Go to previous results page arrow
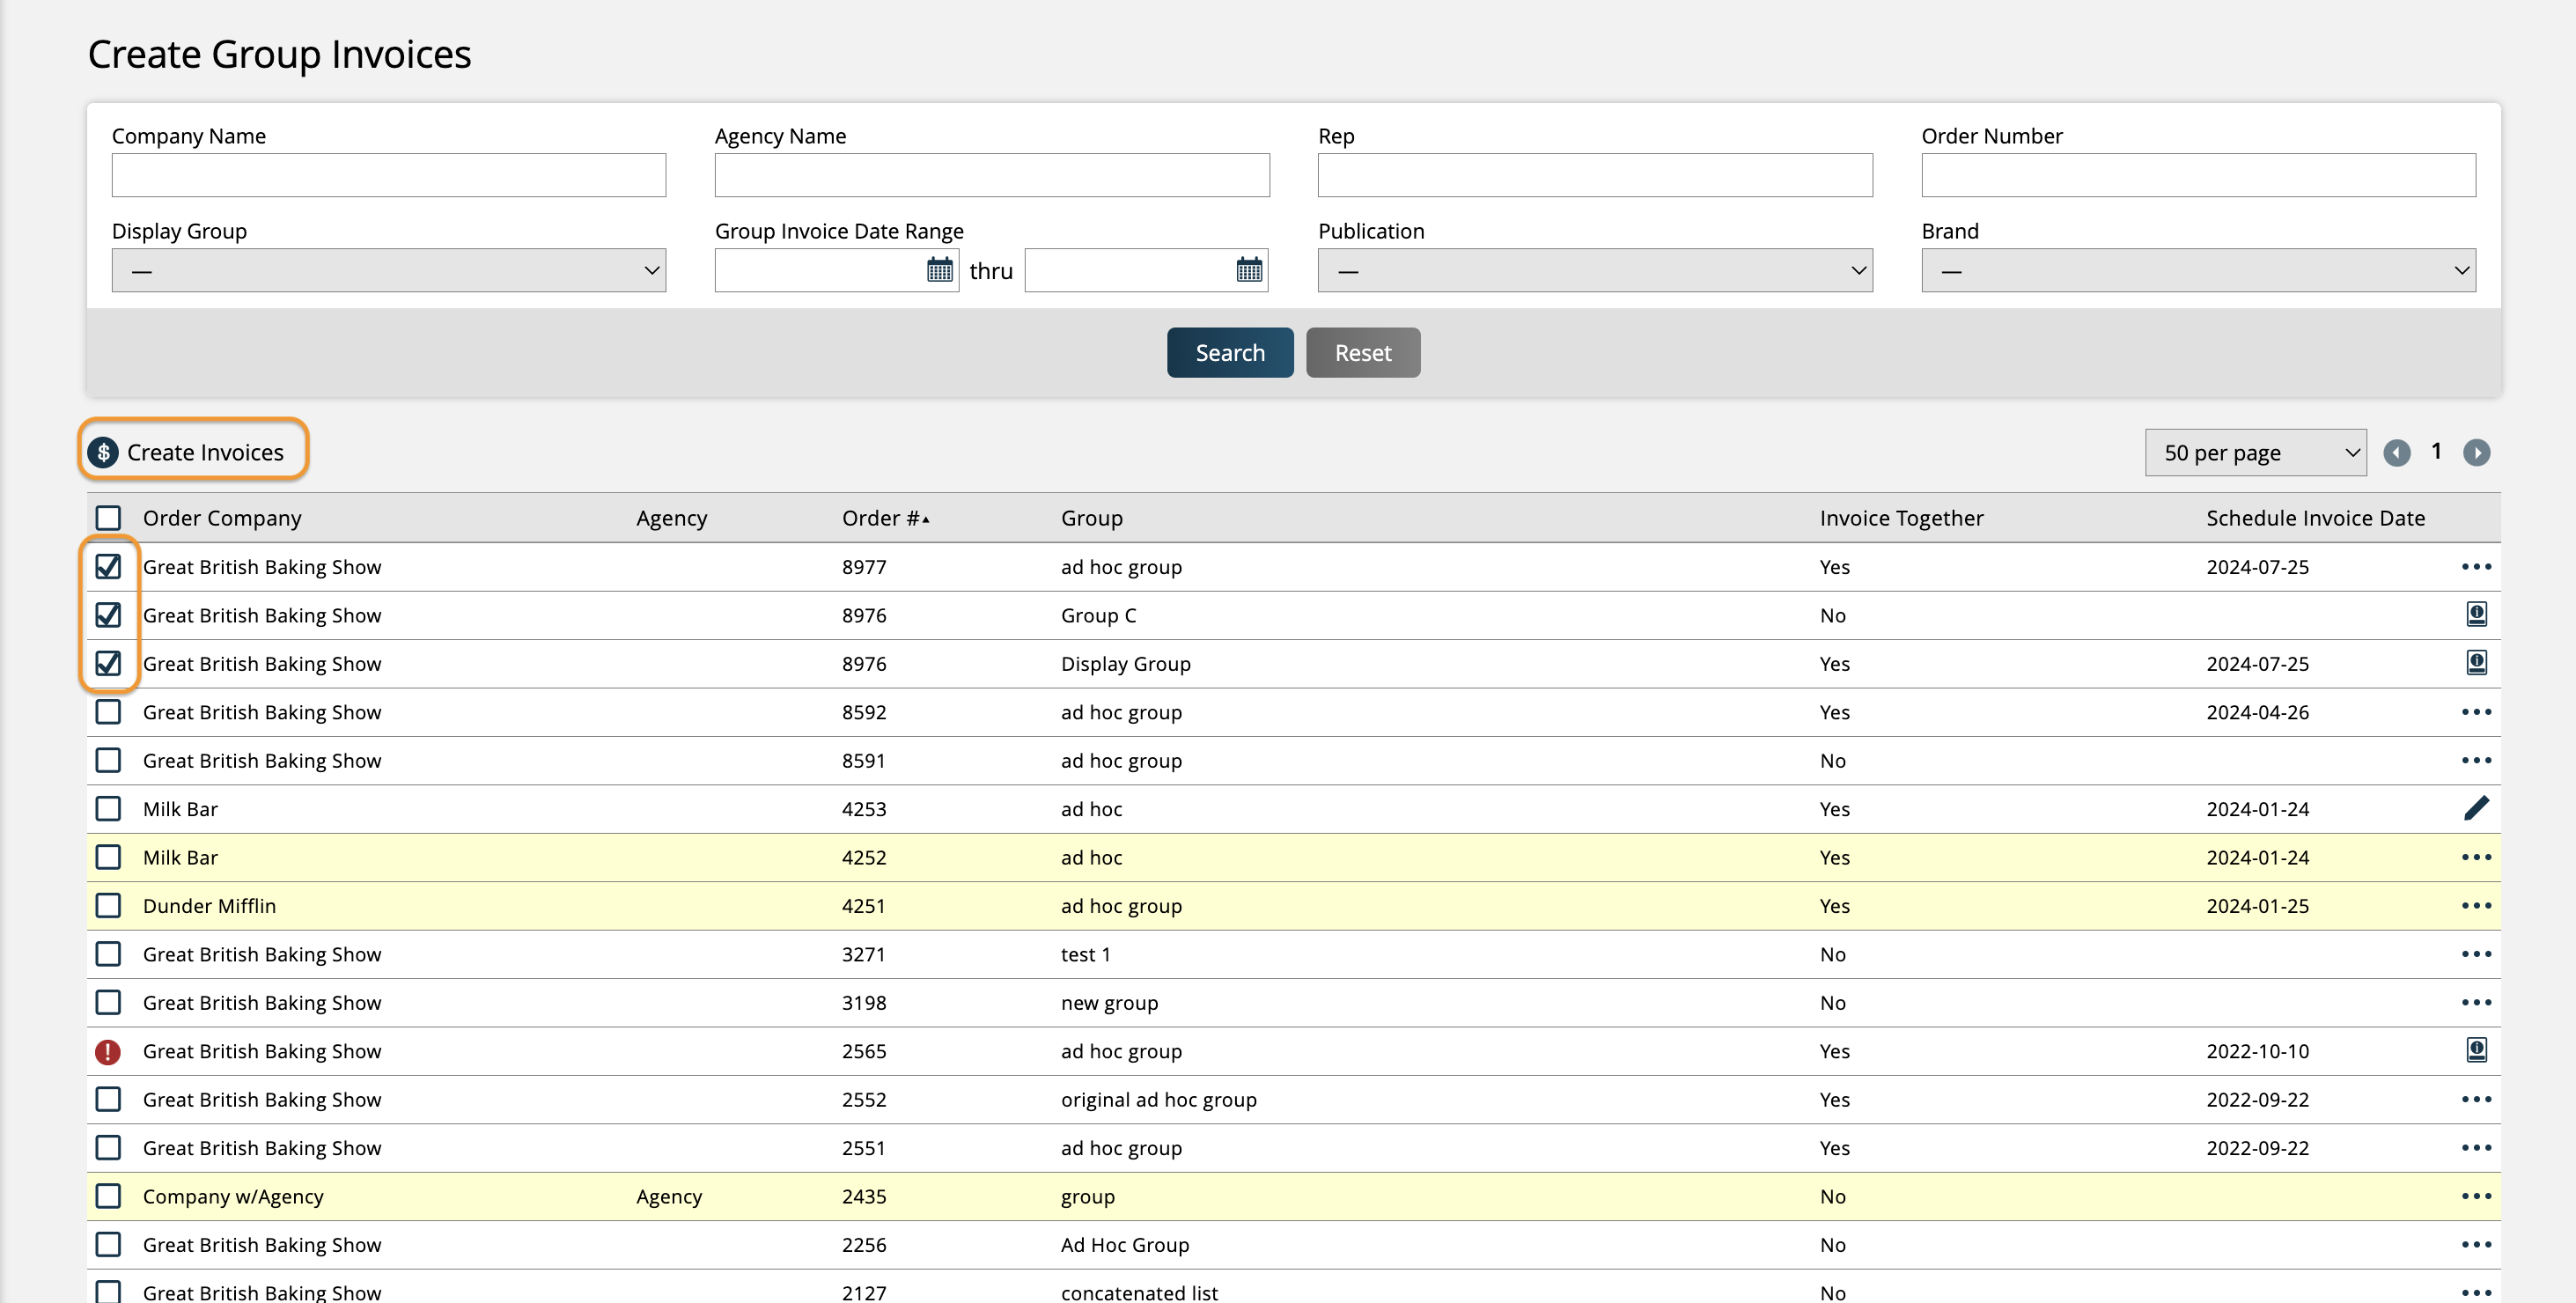This screenshot has width=2576, height=1303. point(2396,453)
